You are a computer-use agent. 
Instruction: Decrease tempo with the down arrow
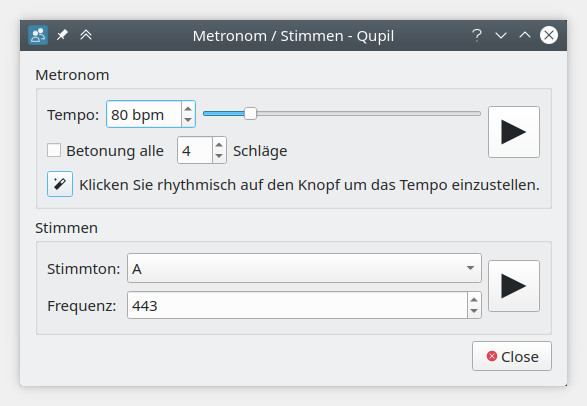coord(188,120)
